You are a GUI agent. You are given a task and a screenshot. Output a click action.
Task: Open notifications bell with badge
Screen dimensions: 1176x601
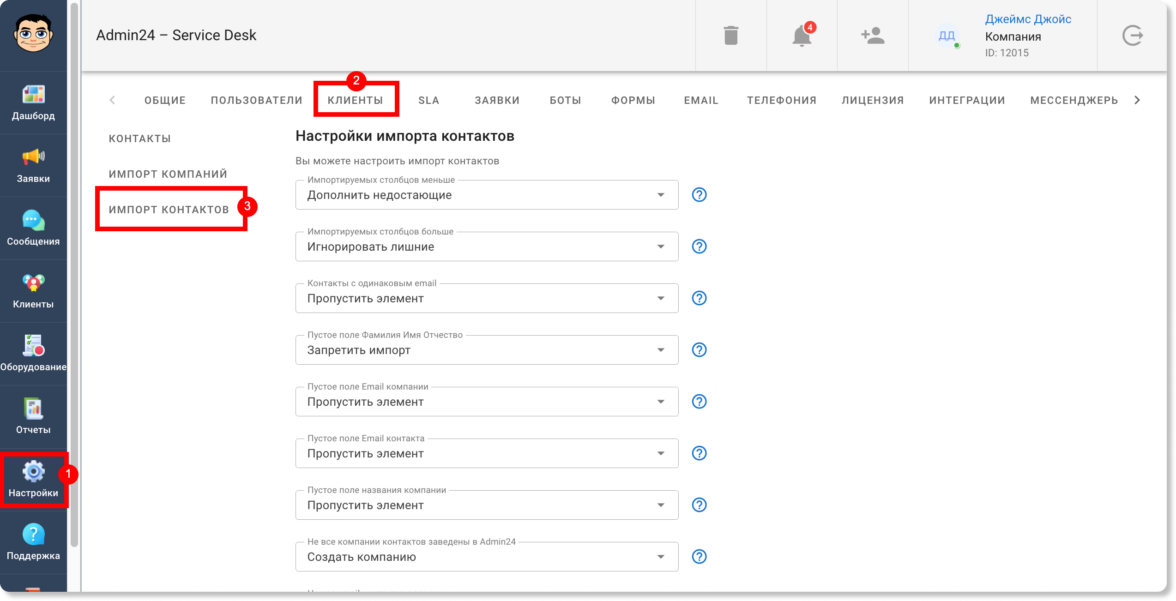point(801,36)
